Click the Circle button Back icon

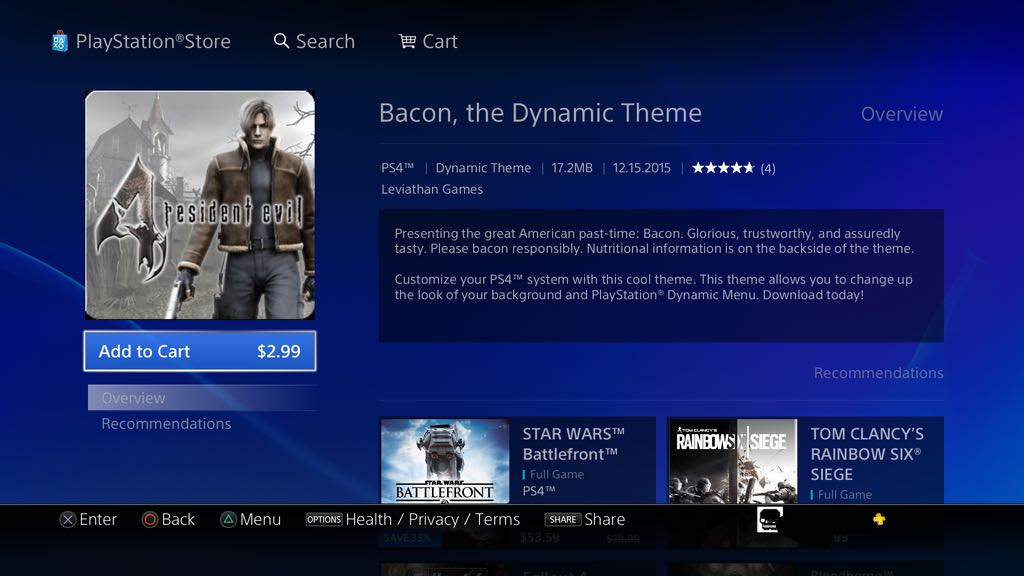[150, 519]
